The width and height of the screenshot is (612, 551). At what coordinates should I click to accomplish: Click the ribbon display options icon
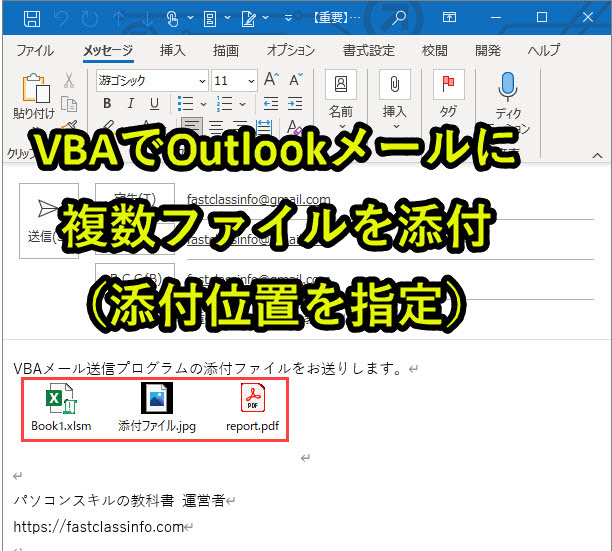(x=449, y=17)
